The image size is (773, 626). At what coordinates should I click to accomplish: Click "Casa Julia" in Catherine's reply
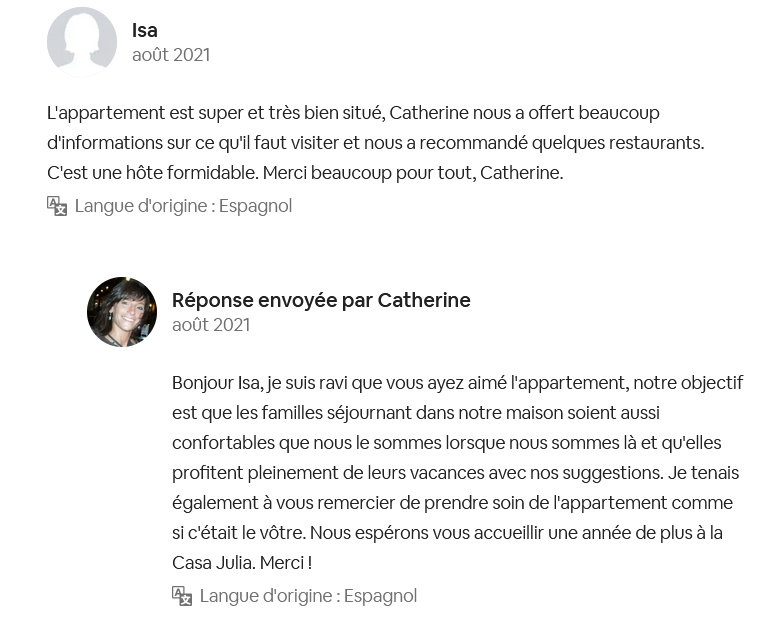point(212,563)
